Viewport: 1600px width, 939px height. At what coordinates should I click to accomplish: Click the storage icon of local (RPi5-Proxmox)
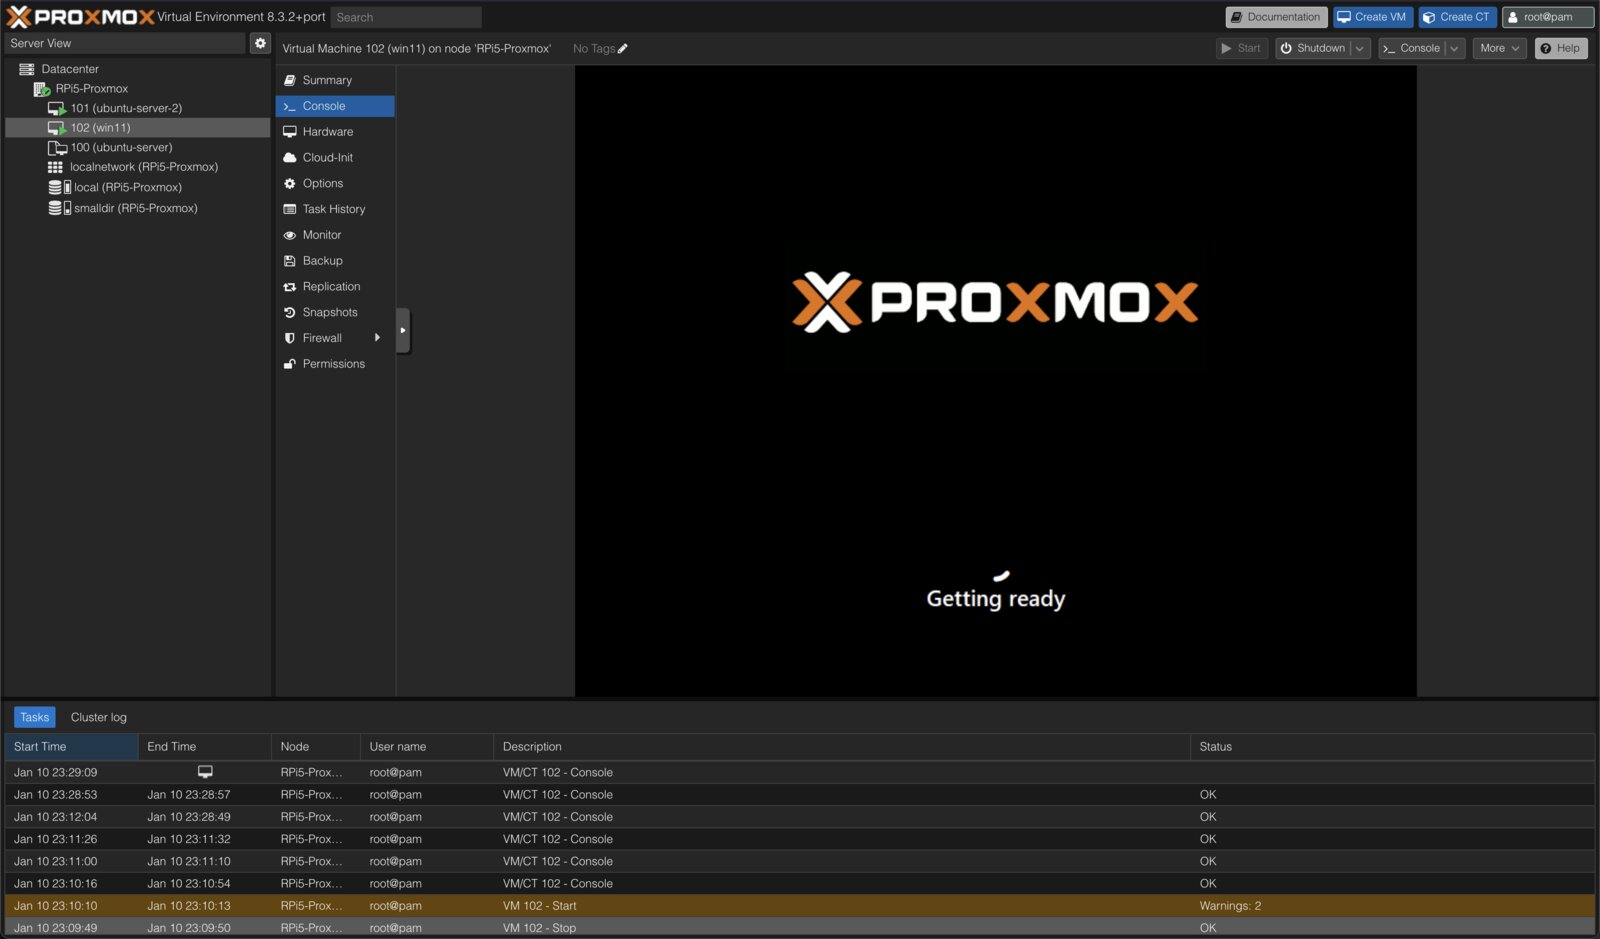tap(59, 187)
